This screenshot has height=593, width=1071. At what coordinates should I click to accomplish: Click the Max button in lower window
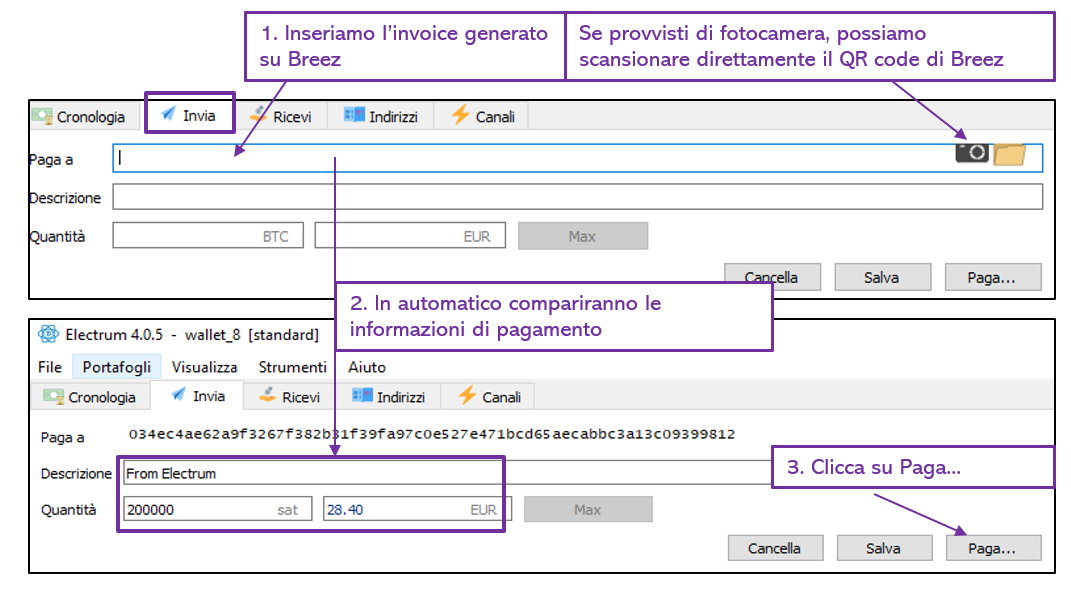click(588, 510)
